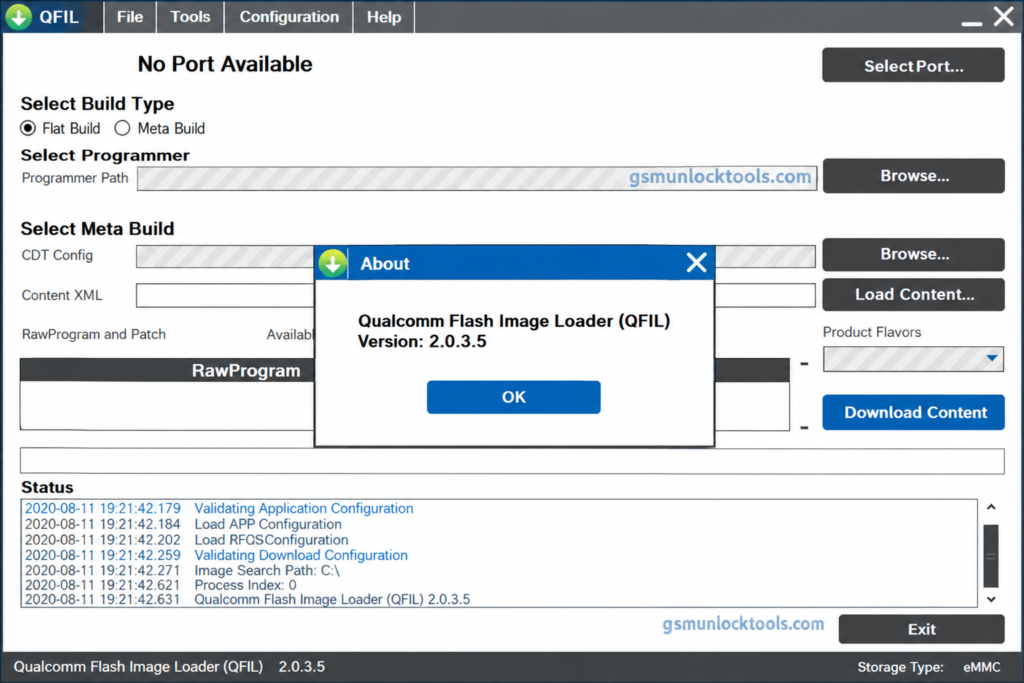
Task: Click the lower minus button beside RawProgram table
Action: coord(804,428)
